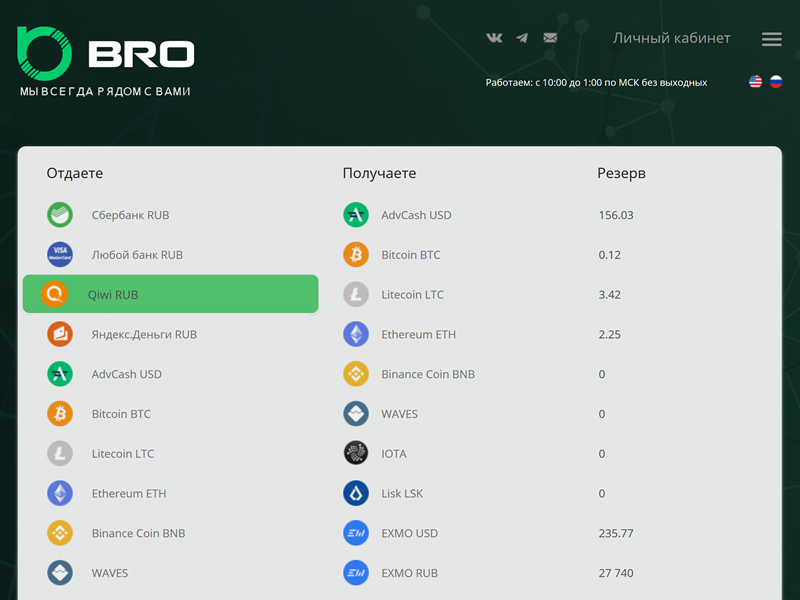The height and width of the screenshot is (600, 800).
Task: Click AdvCash icon in Отдаете column
Action: (60, 374)
